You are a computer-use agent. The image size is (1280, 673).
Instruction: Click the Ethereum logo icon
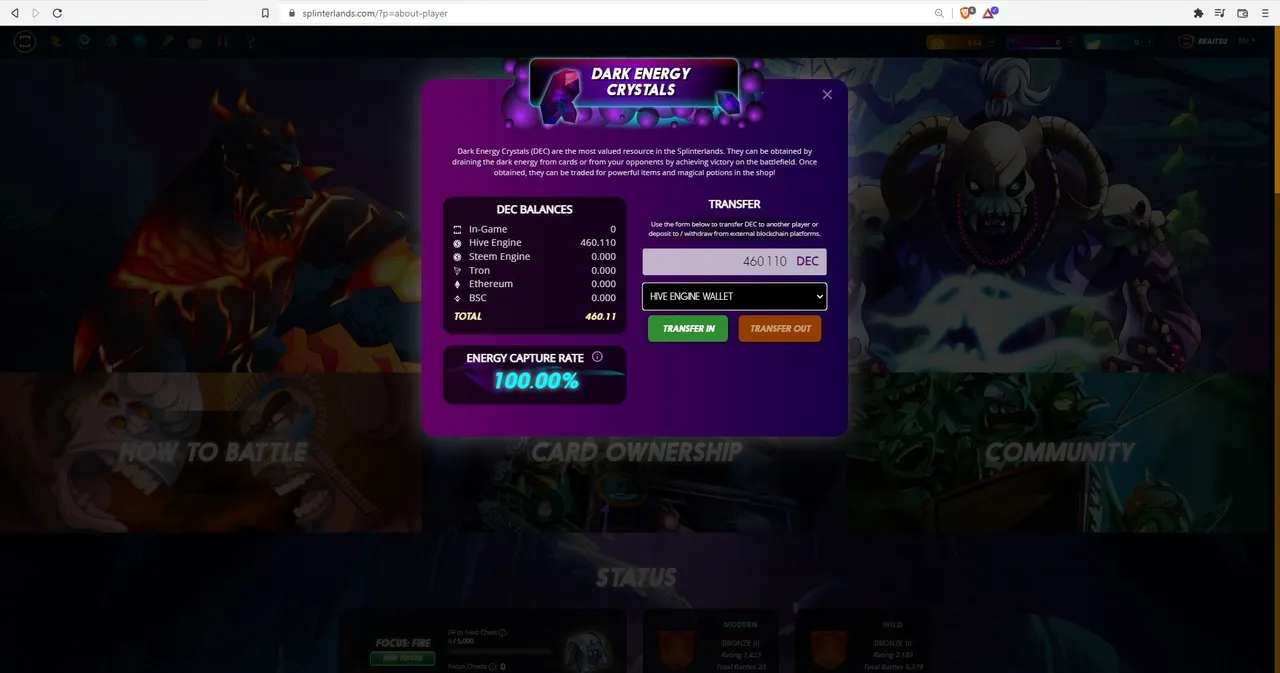pos(457,284)
